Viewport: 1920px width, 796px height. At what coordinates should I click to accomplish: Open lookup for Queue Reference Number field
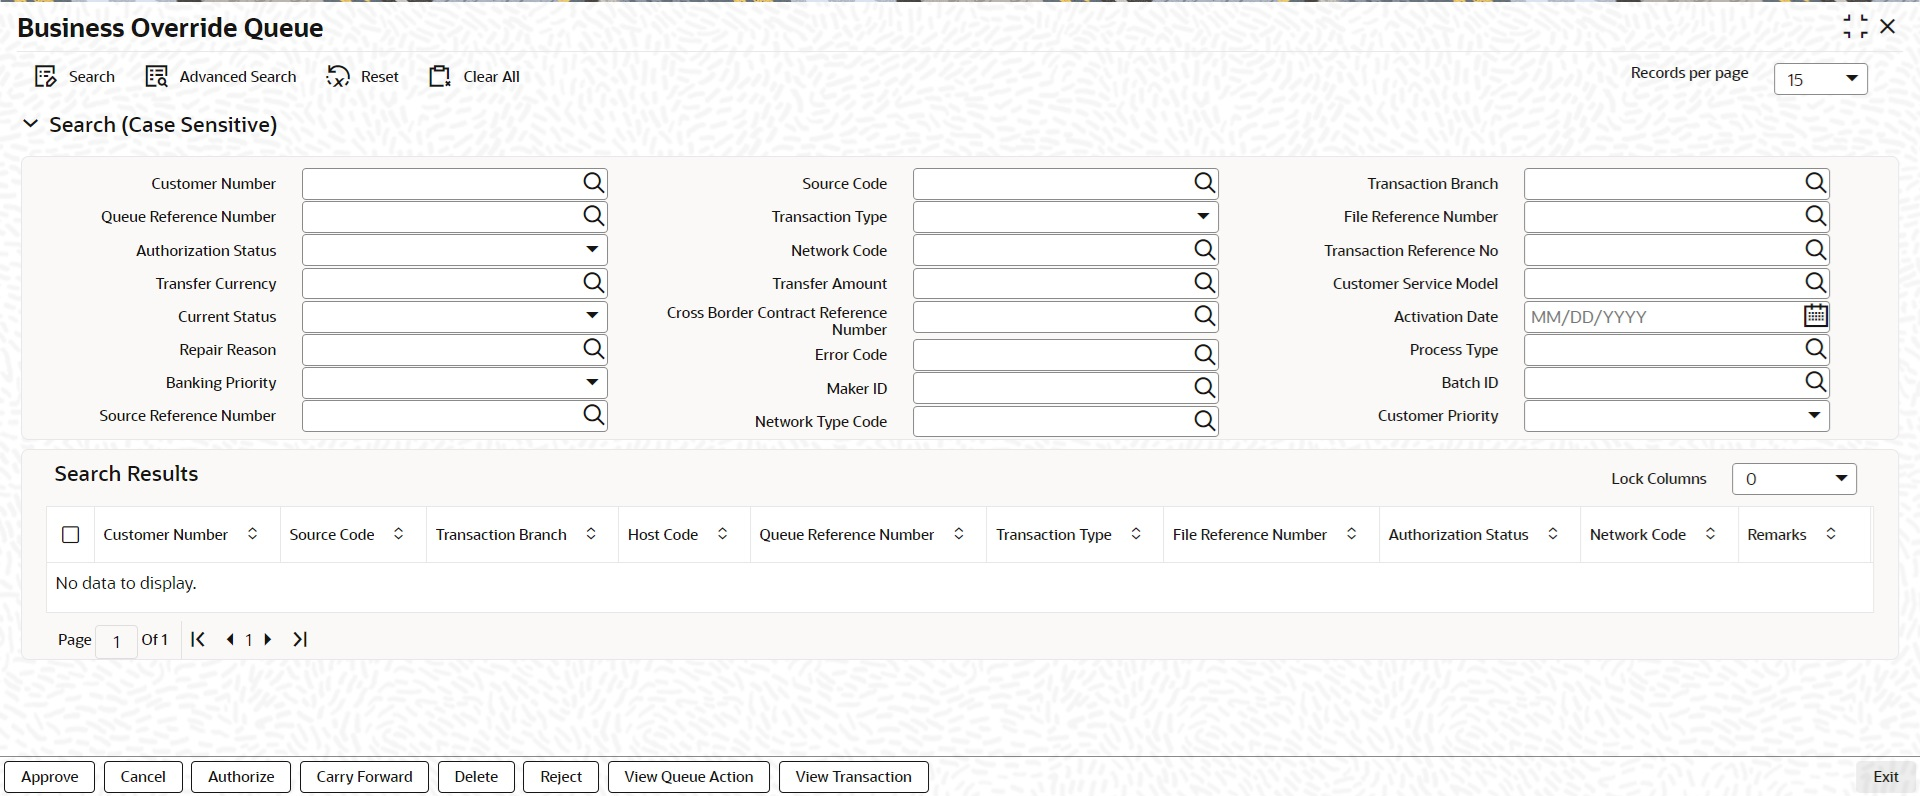tap(594, 216)
